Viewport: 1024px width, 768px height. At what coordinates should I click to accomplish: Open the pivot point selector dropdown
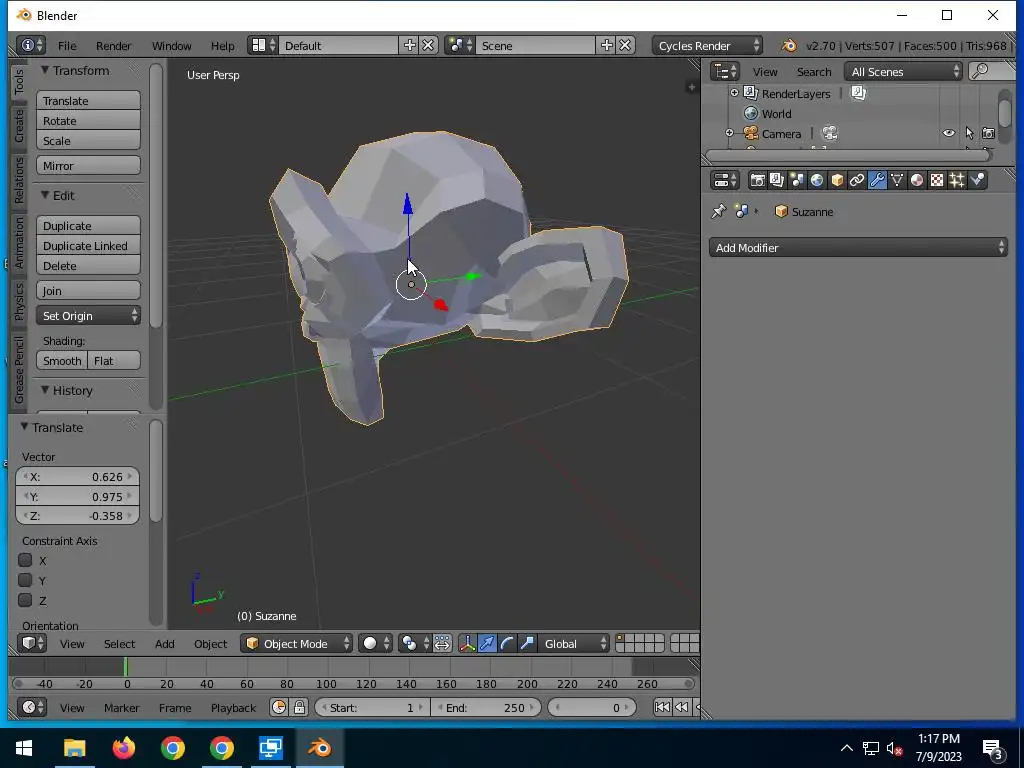(414, 644)
